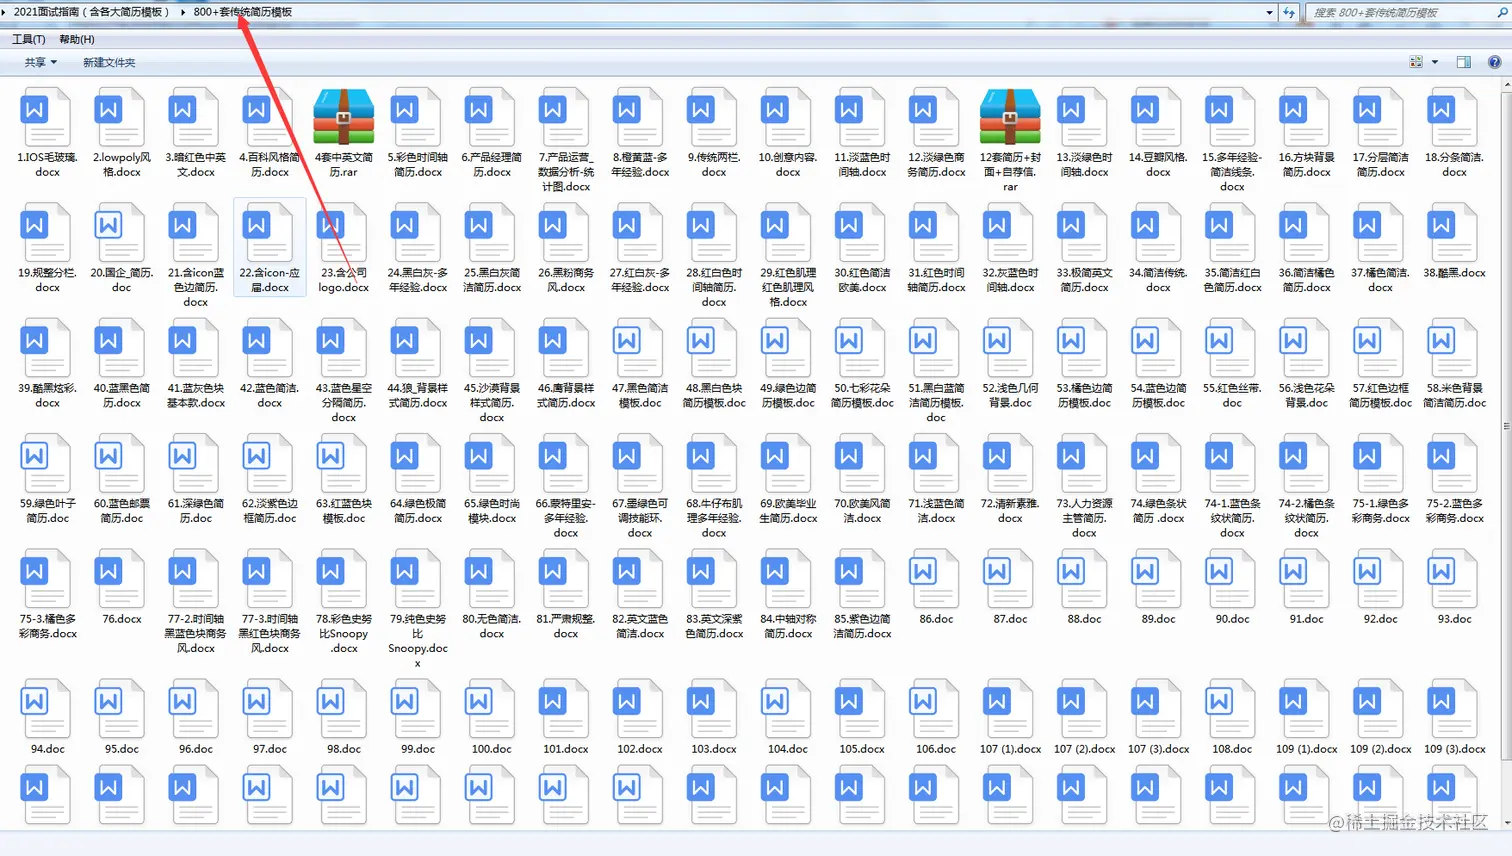Viewport: 1512px width, 856px height.
Task: Open the 帮助(H) menu
Action: 77,39
